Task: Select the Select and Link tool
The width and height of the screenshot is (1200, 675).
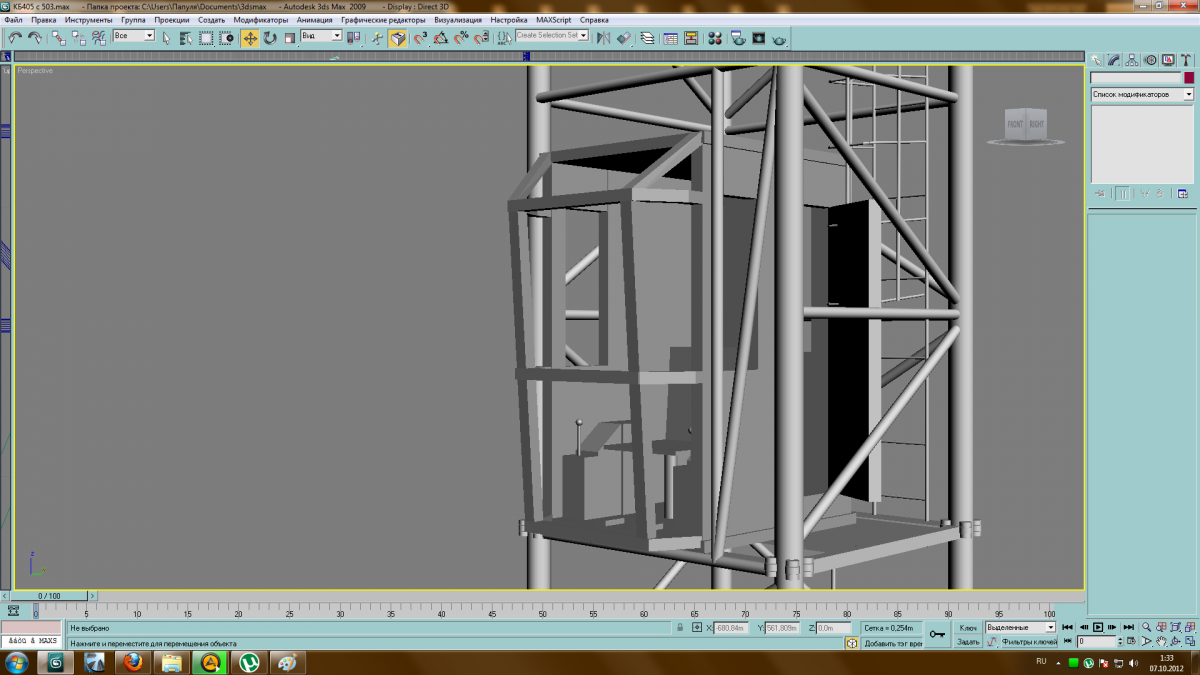Action: pyautogui.click(x=59, y=38)
